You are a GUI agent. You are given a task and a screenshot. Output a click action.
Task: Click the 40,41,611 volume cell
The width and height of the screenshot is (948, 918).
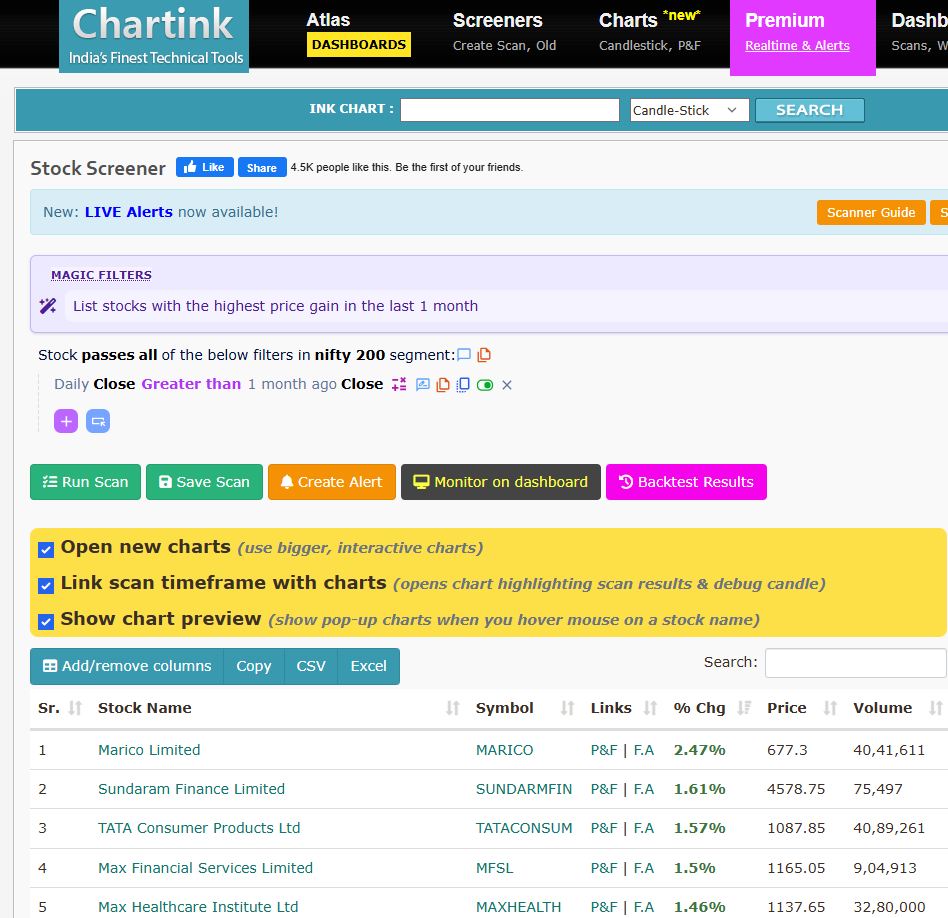(889, 750)
